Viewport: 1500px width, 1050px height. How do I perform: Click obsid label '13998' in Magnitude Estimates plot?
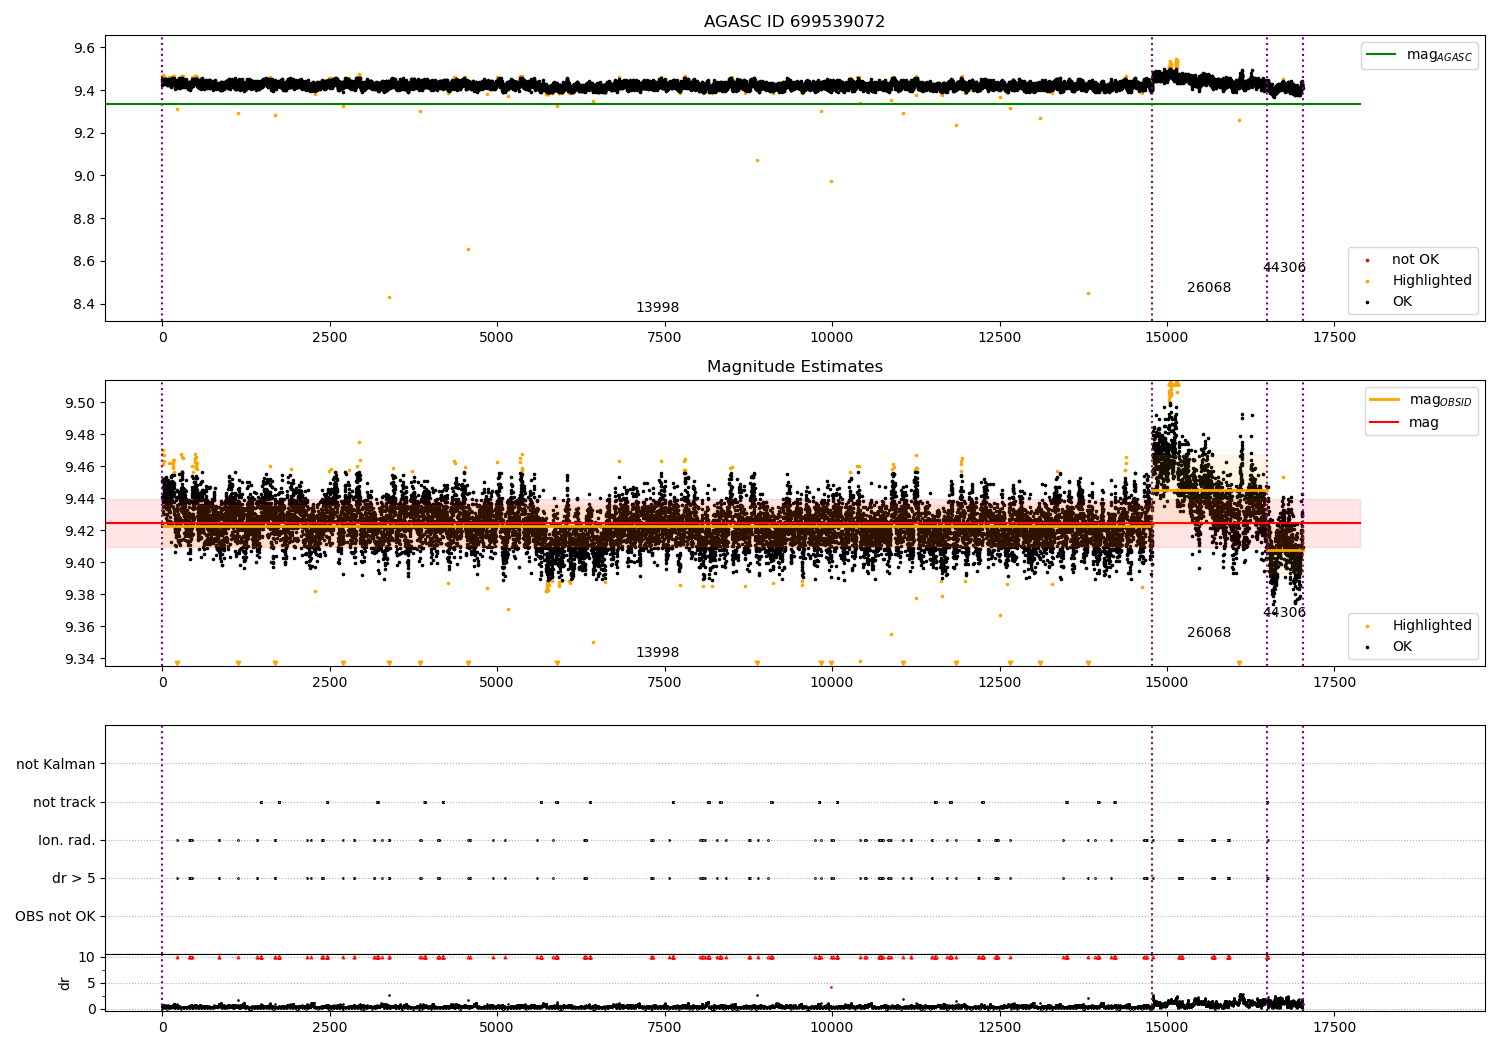click(x=657, y=653)
